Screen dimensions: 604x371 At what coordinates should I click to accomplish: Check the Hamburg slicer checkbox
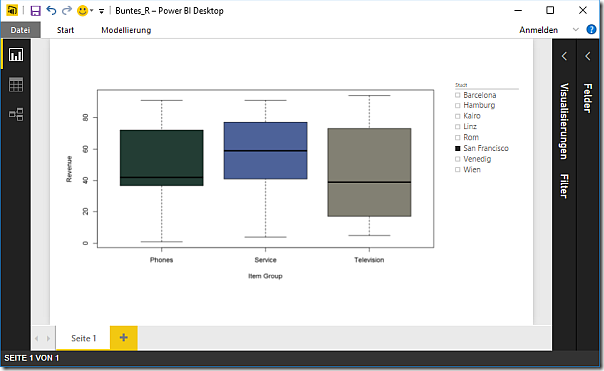coord(458,106)
